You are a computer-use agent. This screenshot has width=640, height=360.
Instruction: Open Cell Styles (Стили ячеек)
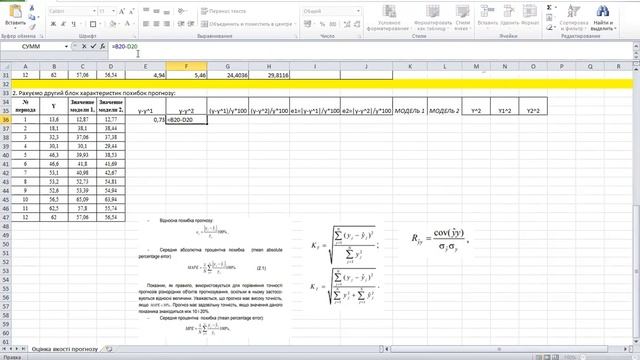pos(463,17)
